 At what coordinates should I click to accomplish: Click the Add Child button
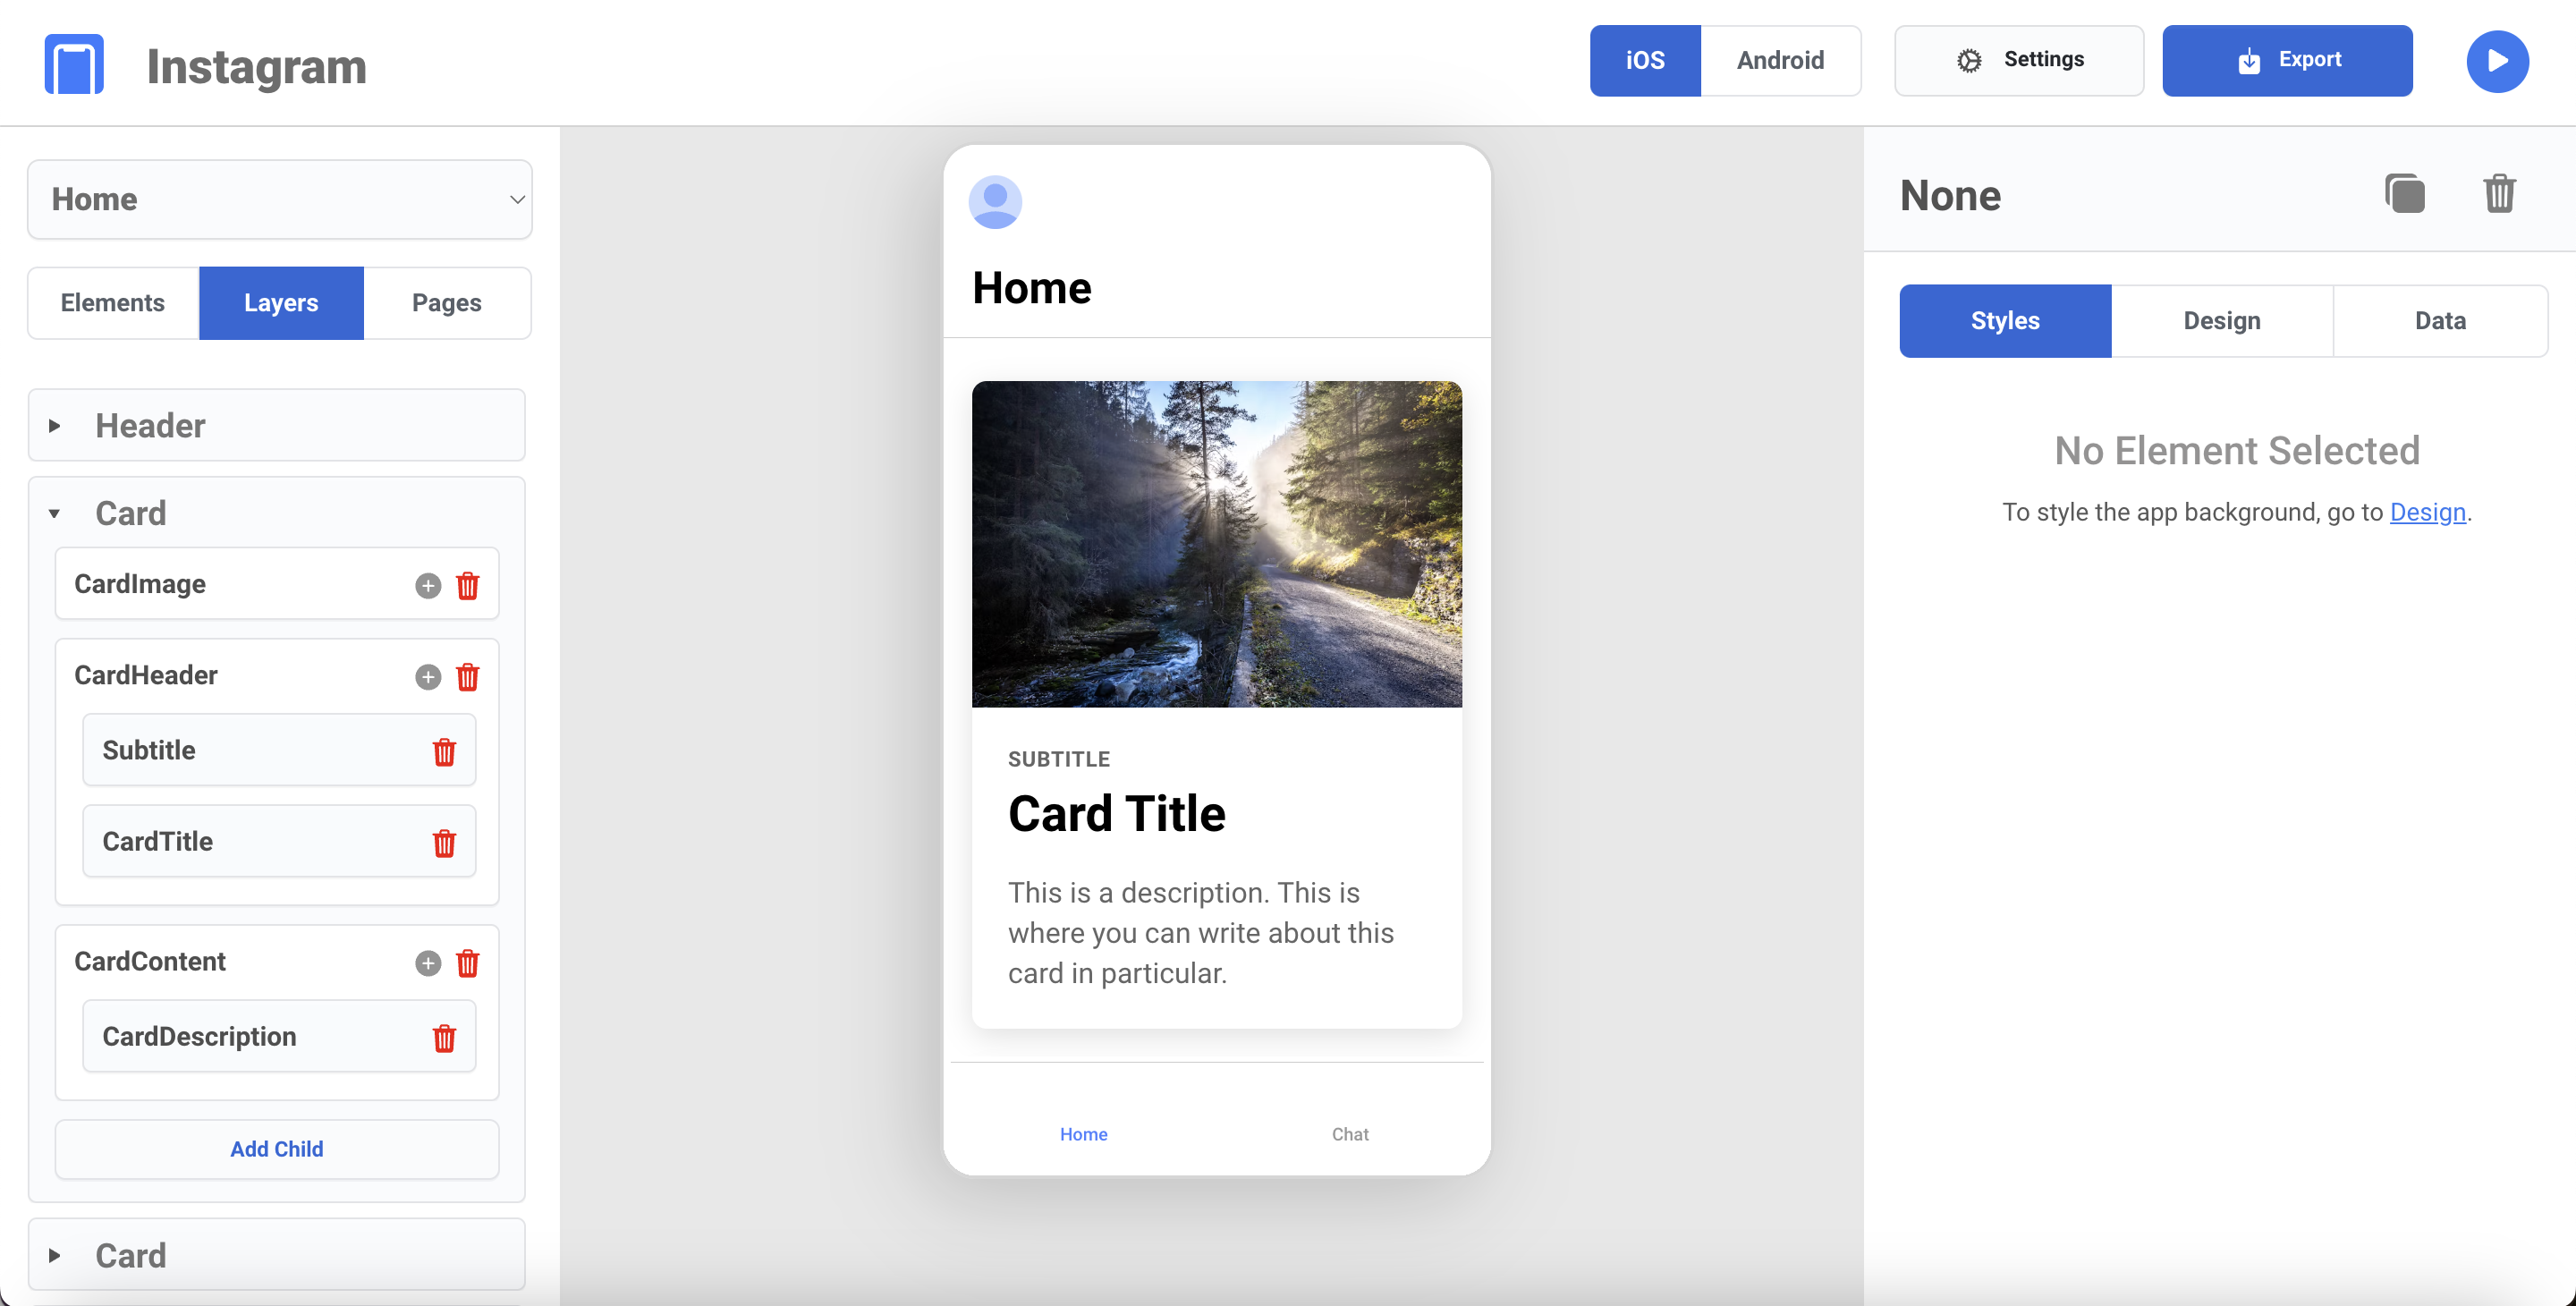(276, 1148)
